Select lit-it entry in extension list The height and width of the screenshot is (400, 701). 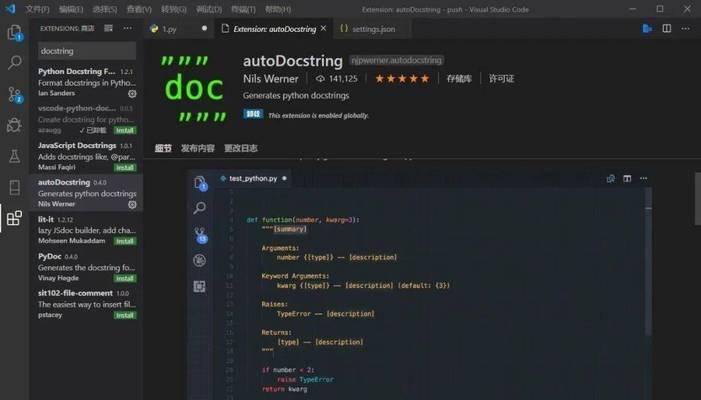(x=86, y=230)
